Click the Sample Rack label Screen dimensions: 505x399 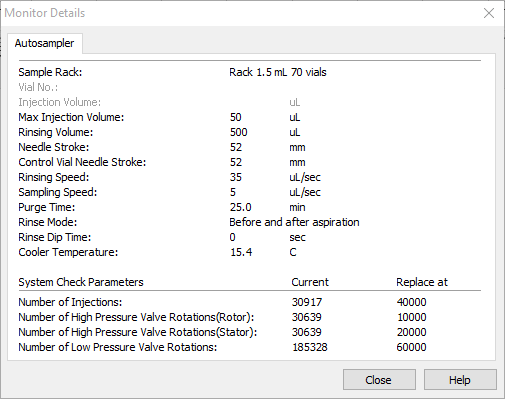click(50, 72)
